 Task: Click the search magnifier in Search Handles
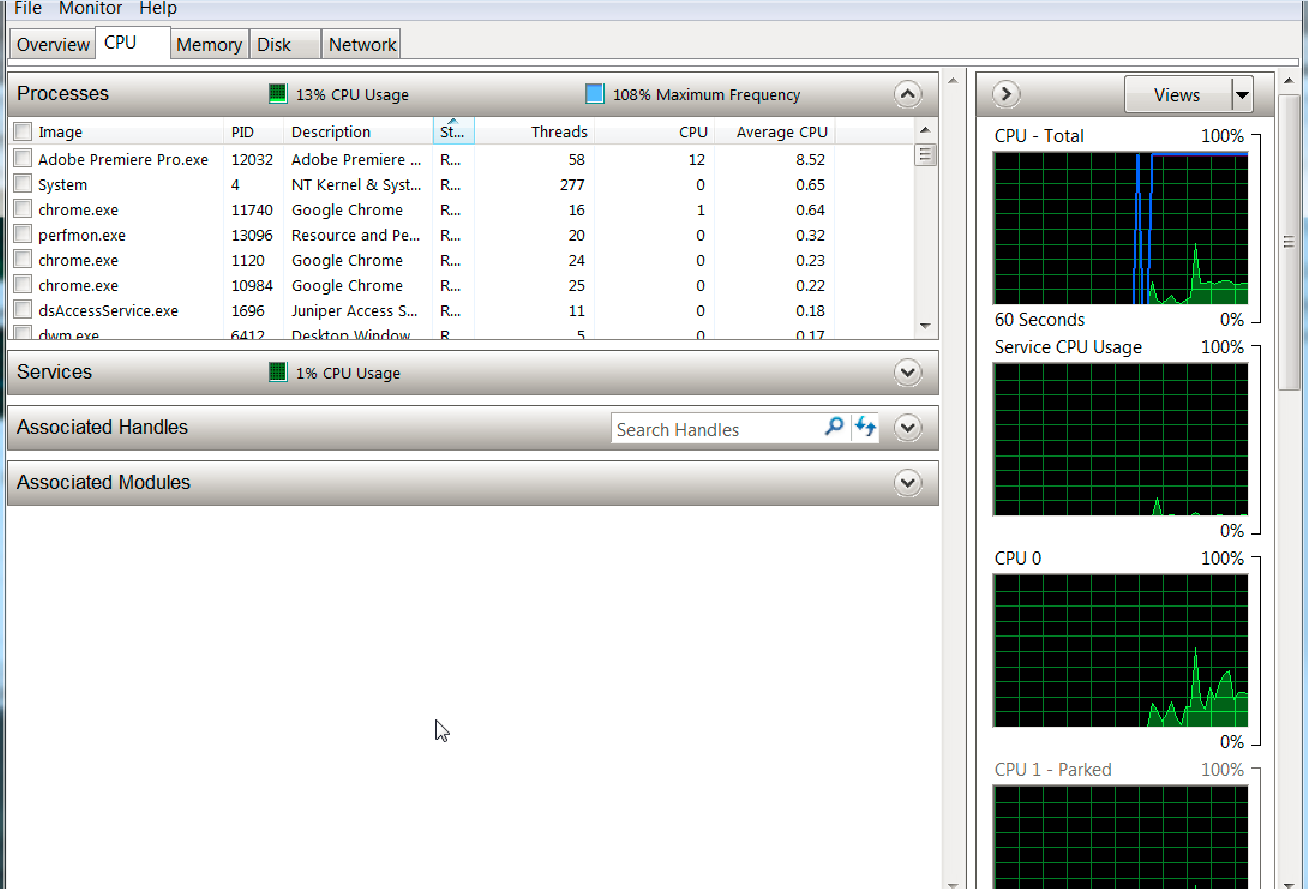833,427
